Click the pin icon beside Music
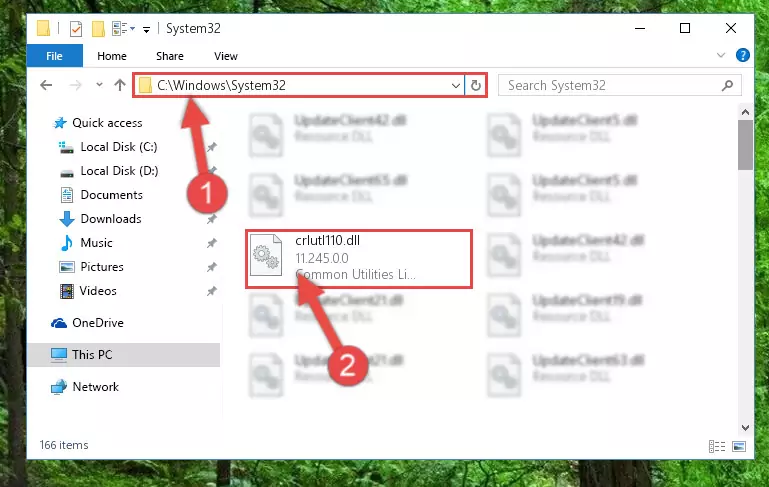This screenshot has height=487, width=769. click(211, 243)
